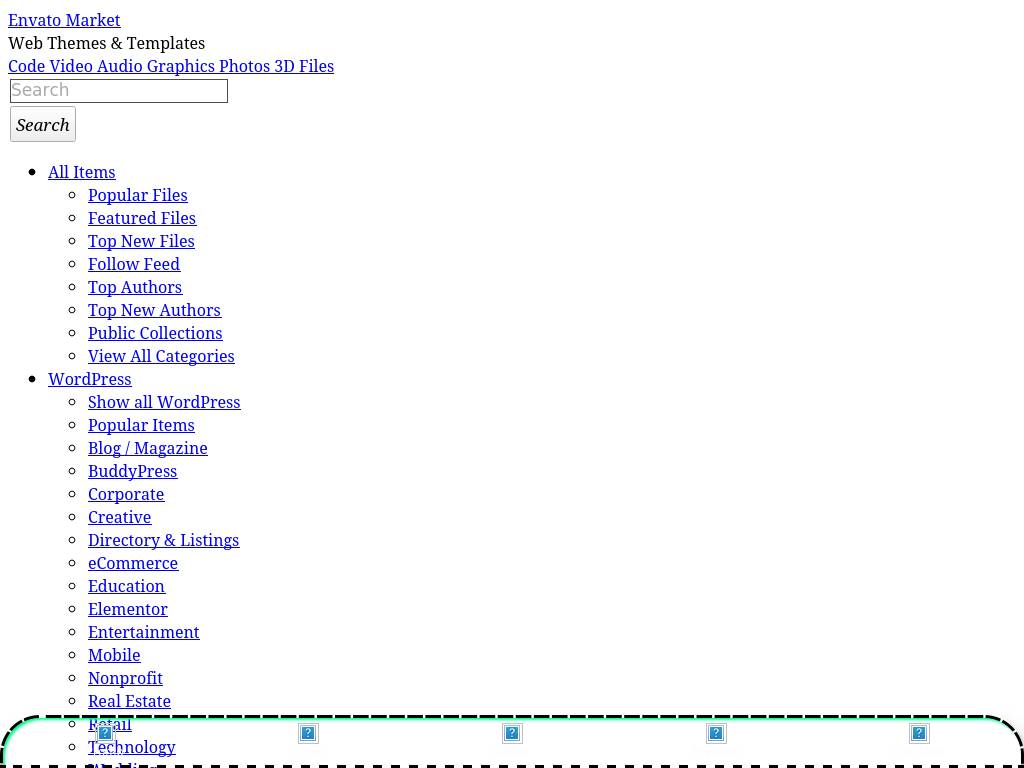This screenshot has width=1024, height=768.
Task: Go to the Code marketplace link
Action: click(x=27, y=67)
